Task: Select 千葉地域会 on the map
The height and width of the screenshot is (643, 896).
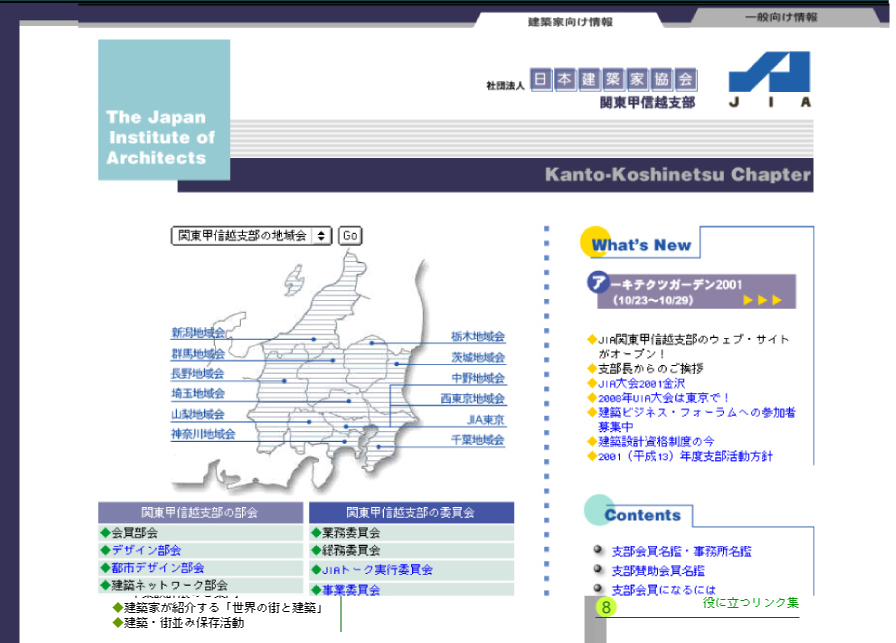Action: point(478,440)
